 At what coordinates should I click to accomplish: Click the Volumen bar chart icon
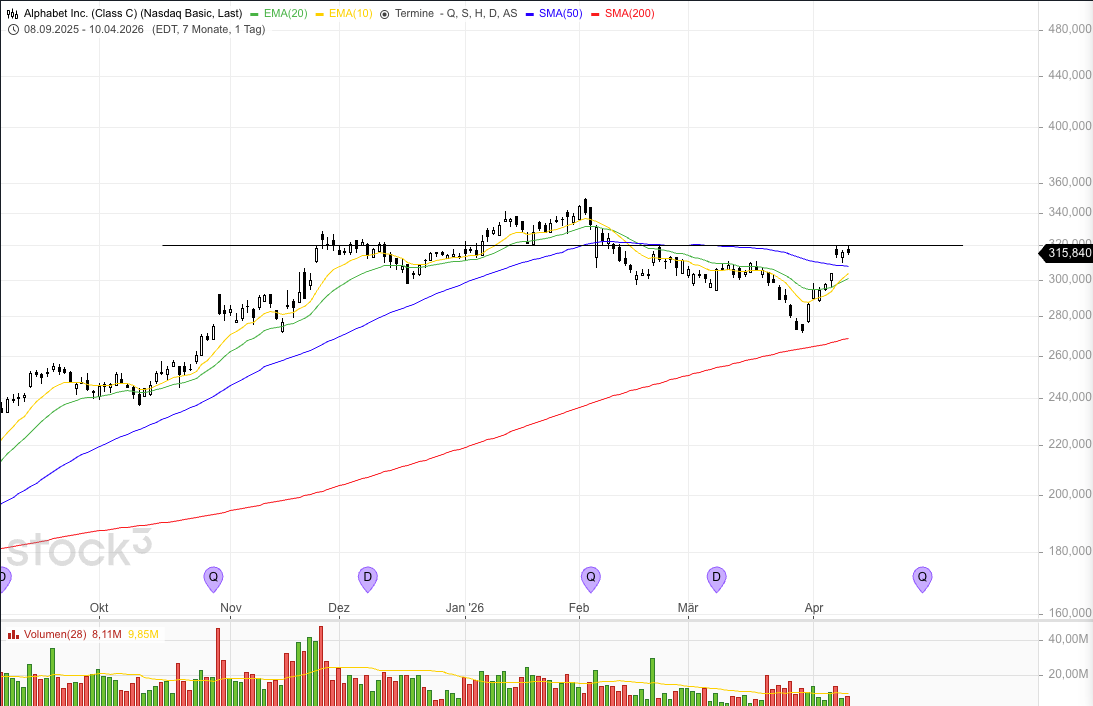click(x=13, y=635)
